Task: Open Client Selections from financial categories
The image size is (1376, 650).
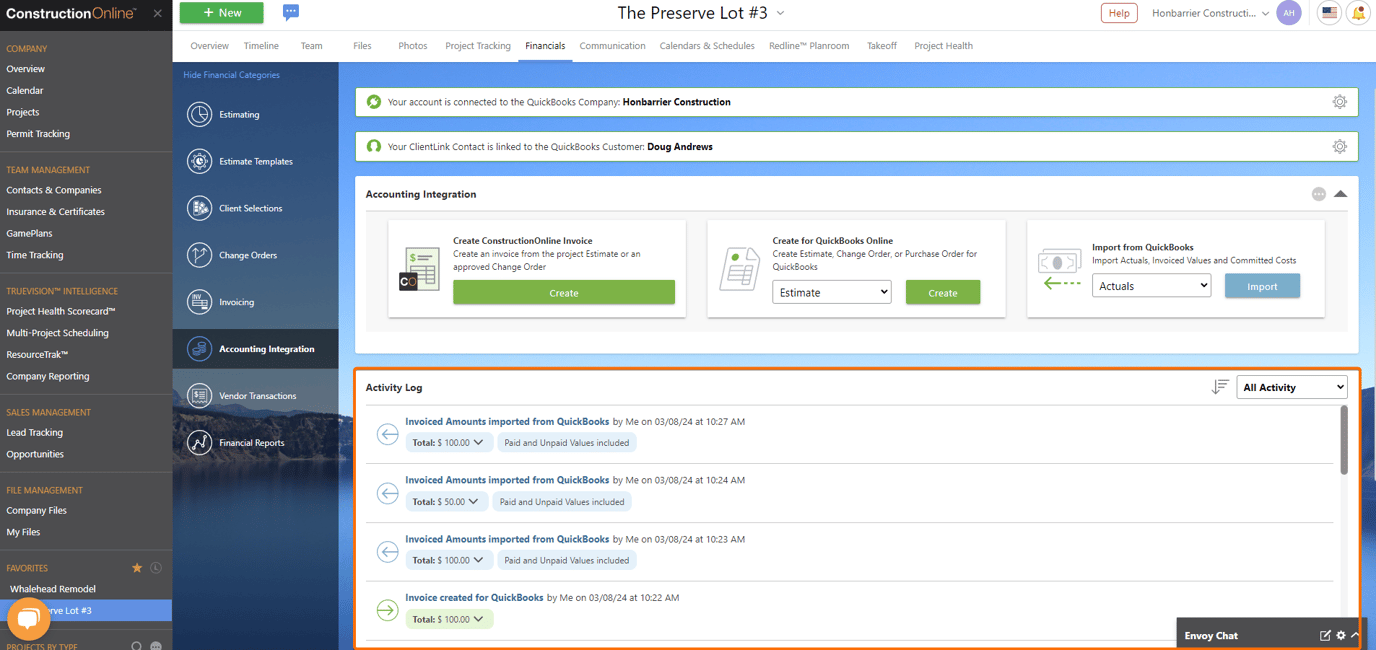Action: click(201, 208)
